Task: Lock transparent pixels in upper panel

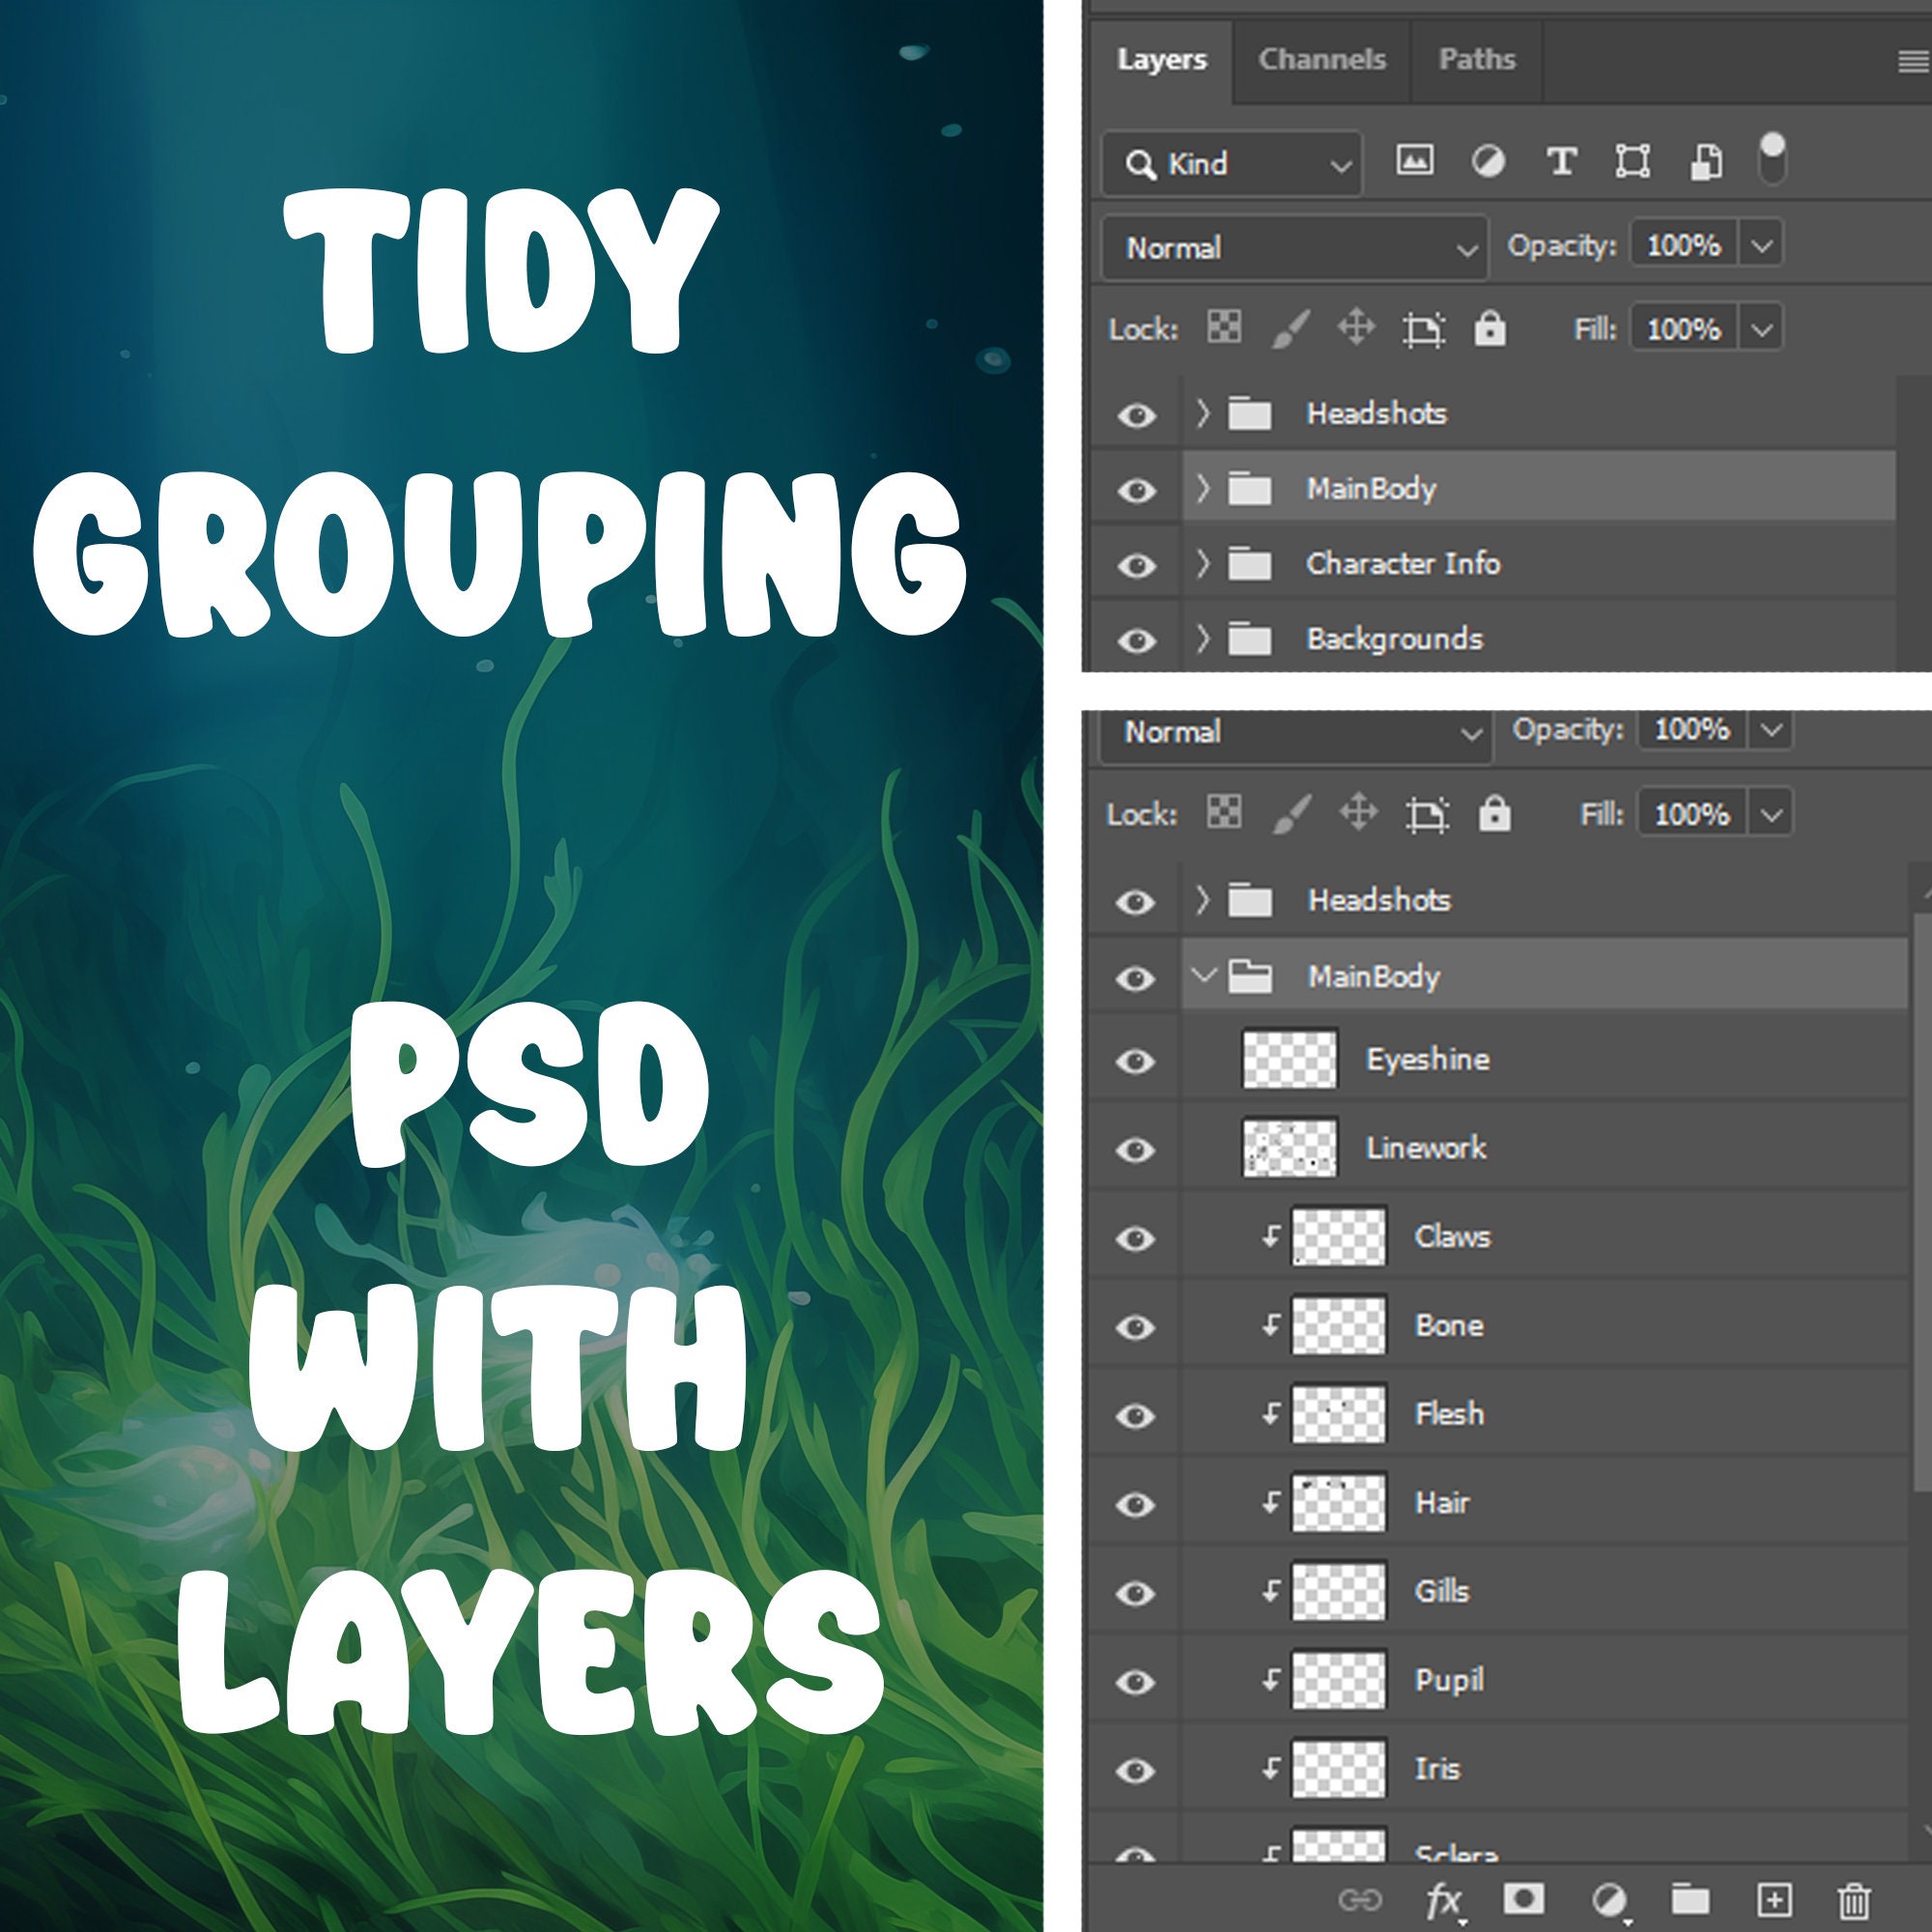Action: pos(1224,327)
